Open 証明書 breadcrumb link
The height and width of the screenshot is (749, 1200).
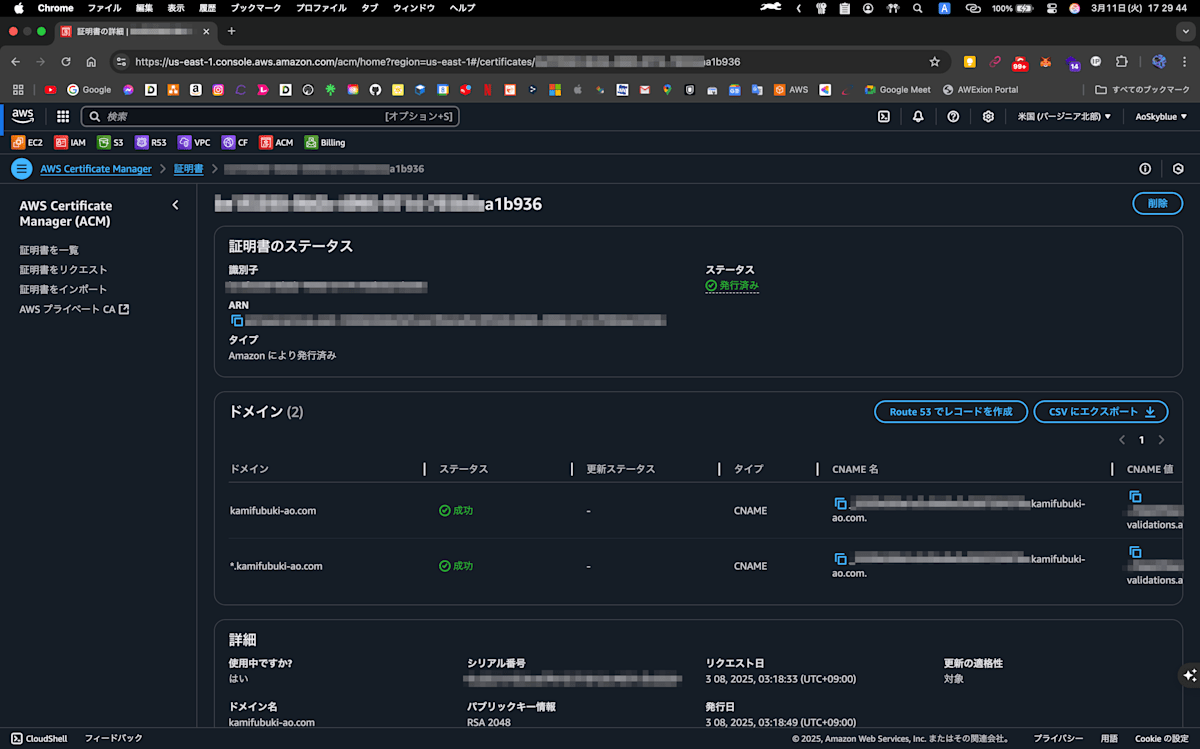(x=188, y=169)
